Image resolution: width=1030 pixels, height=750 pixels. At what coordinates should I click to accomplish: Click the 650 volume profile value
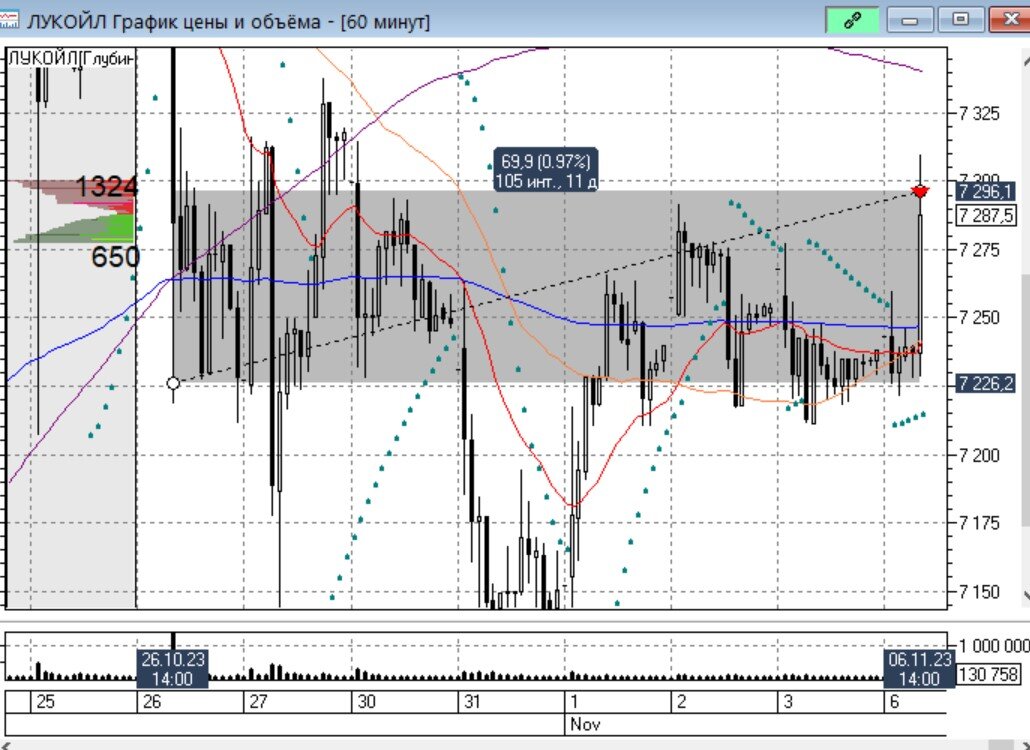[x=115, y=257]
